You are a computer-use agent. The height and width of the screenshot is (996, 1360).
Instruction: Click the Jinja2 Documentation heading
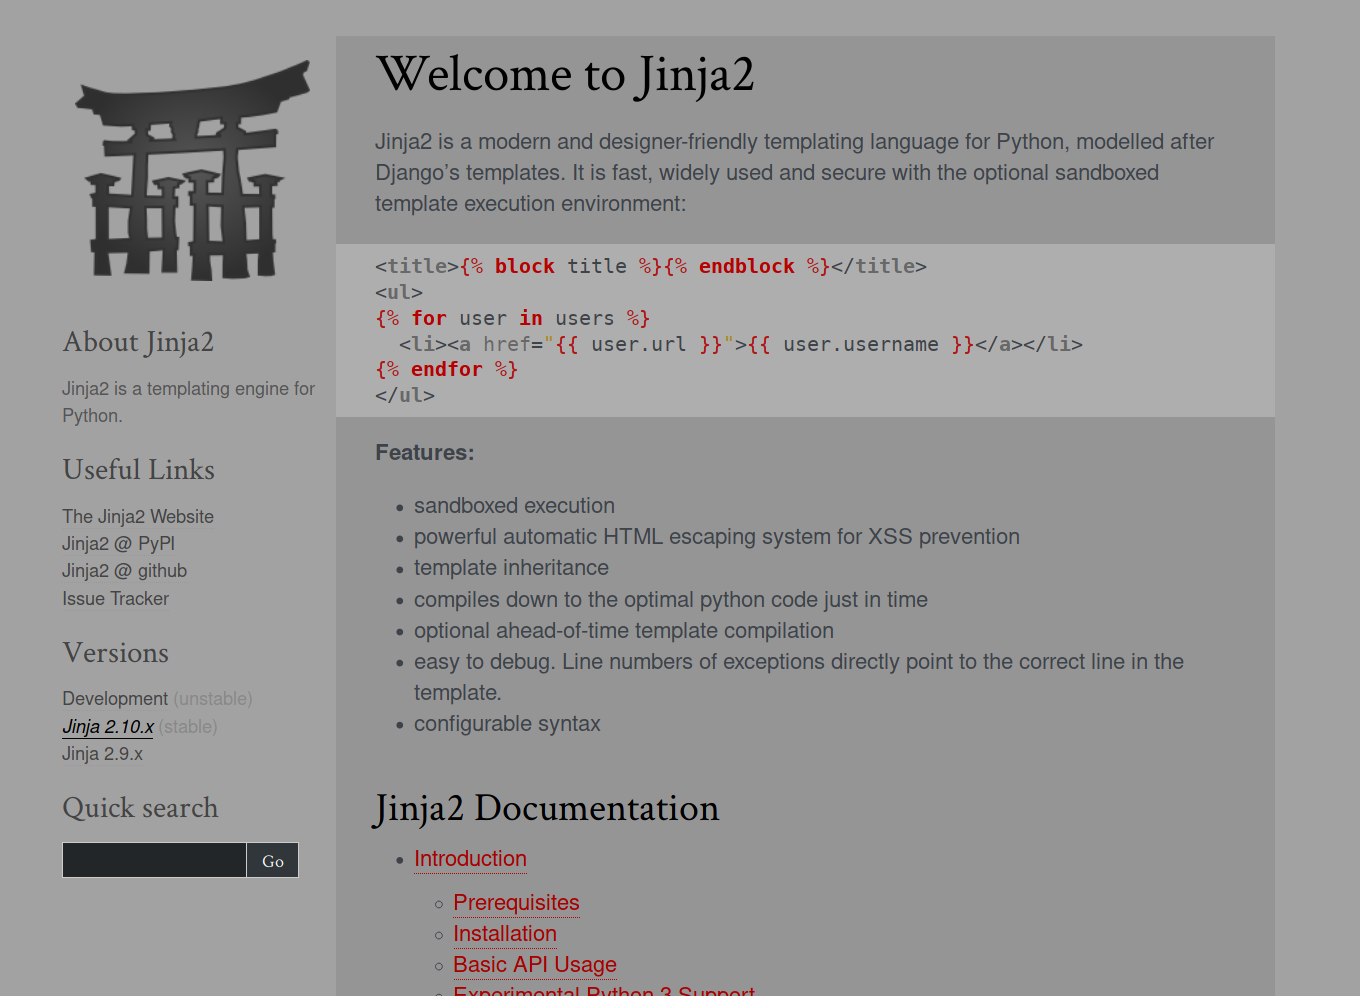coord(547,808)
